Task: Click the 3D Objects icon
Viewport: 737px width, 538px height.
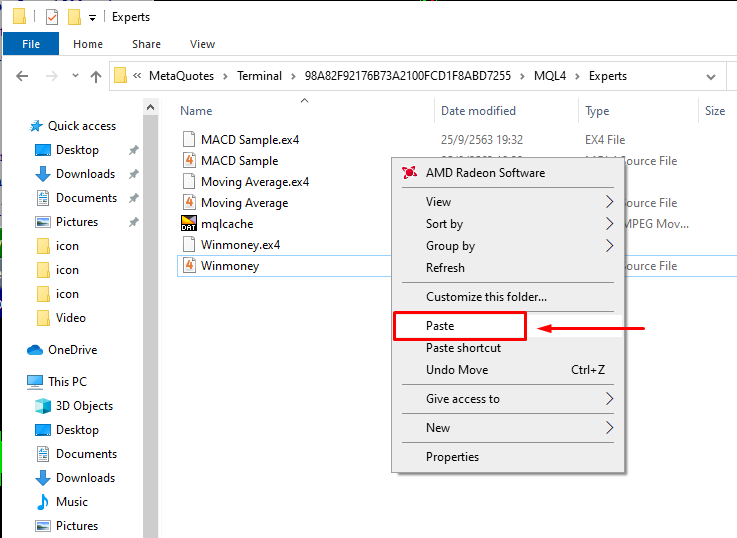Action: click(43, 406)
